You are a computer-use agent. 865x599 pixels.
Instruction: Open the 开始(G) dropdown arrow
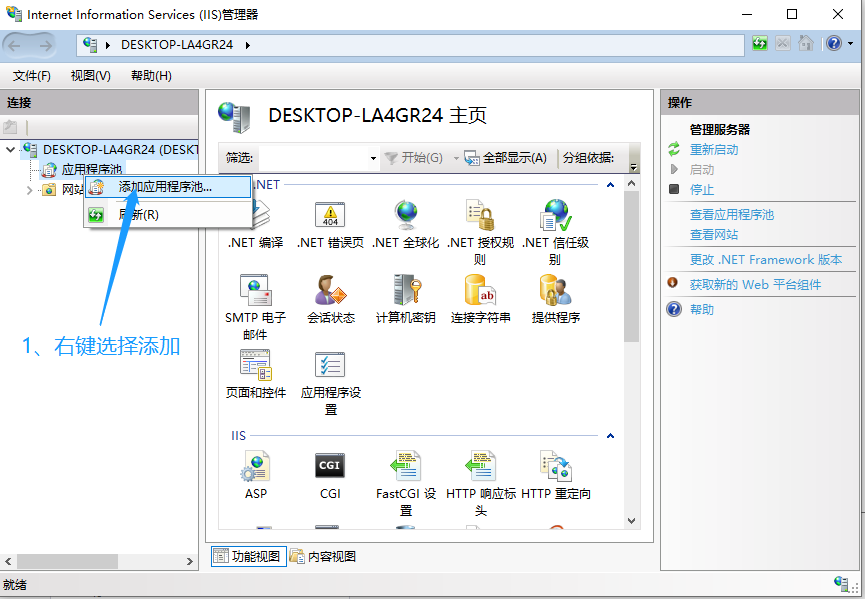[x=456, y=158]
